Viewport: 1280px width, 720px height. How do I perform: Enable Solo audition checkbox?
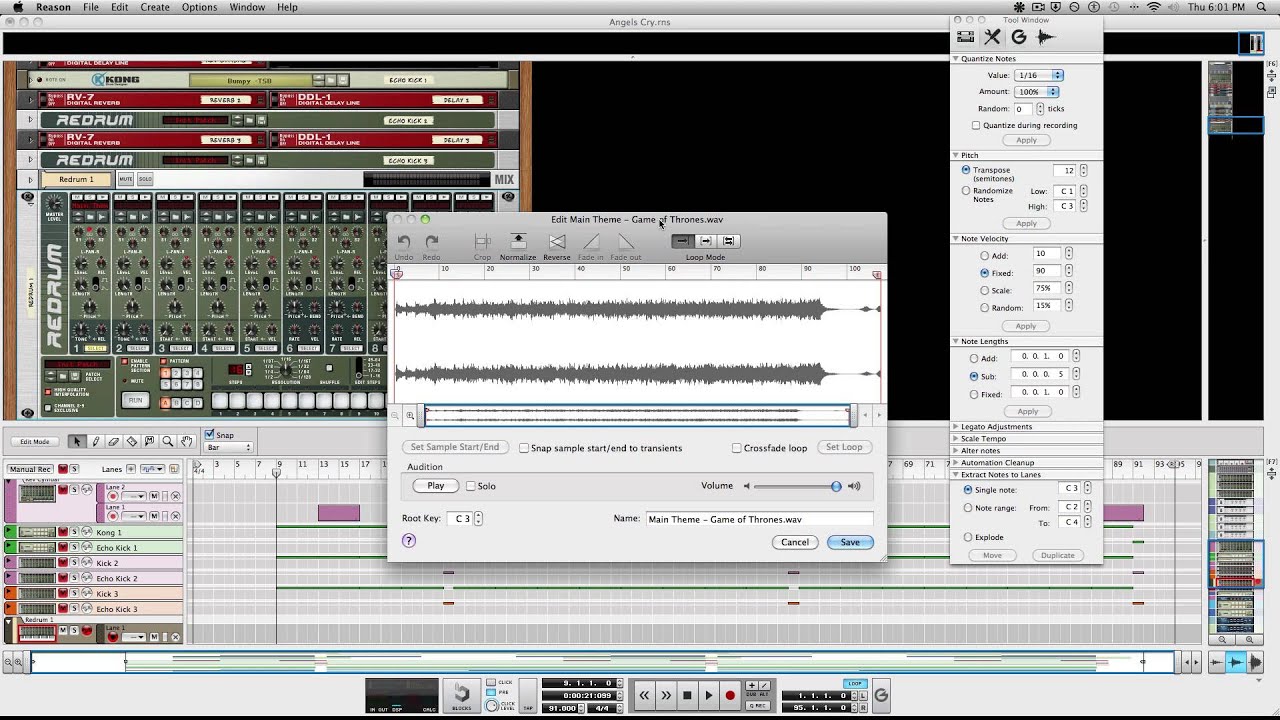click(x=471, y=486)
